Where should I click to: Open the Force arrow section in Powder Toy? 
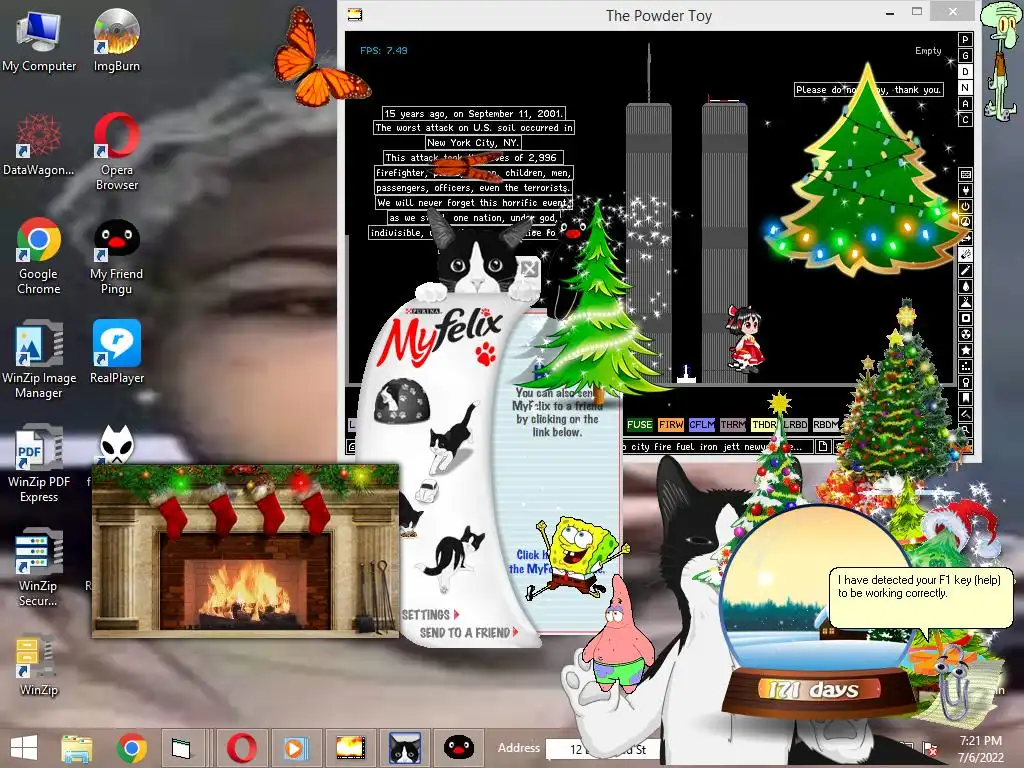tap(965, 238)
